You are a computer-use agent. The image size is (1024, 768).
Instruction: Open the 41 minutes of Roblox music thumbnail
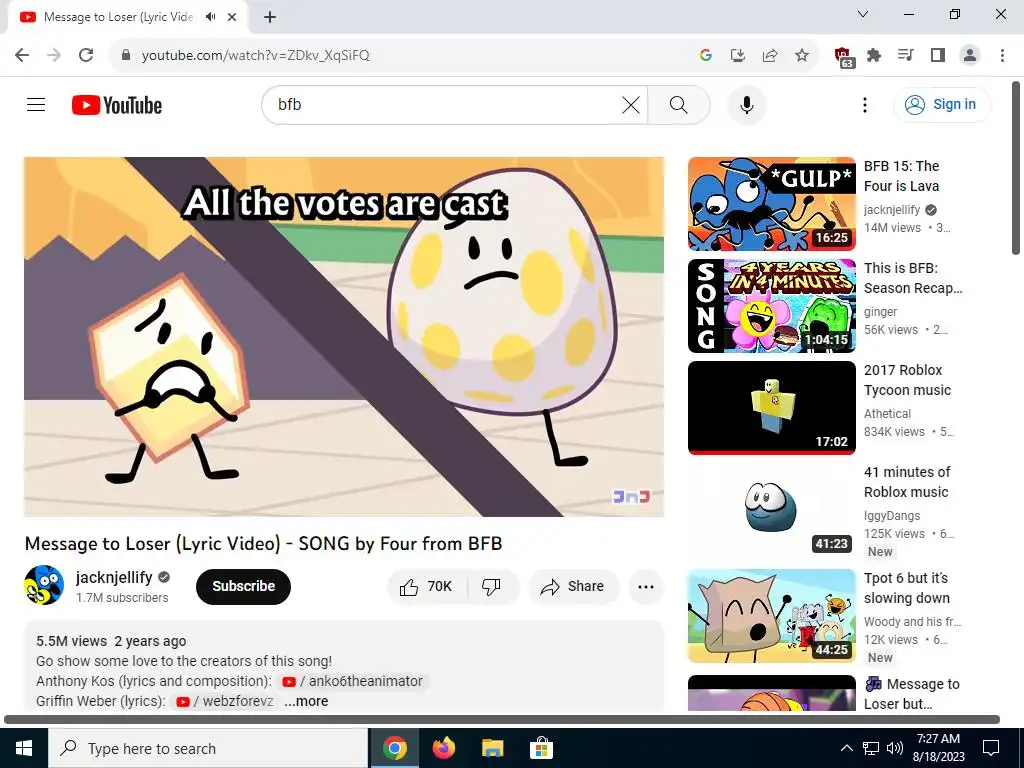[771, 509]
